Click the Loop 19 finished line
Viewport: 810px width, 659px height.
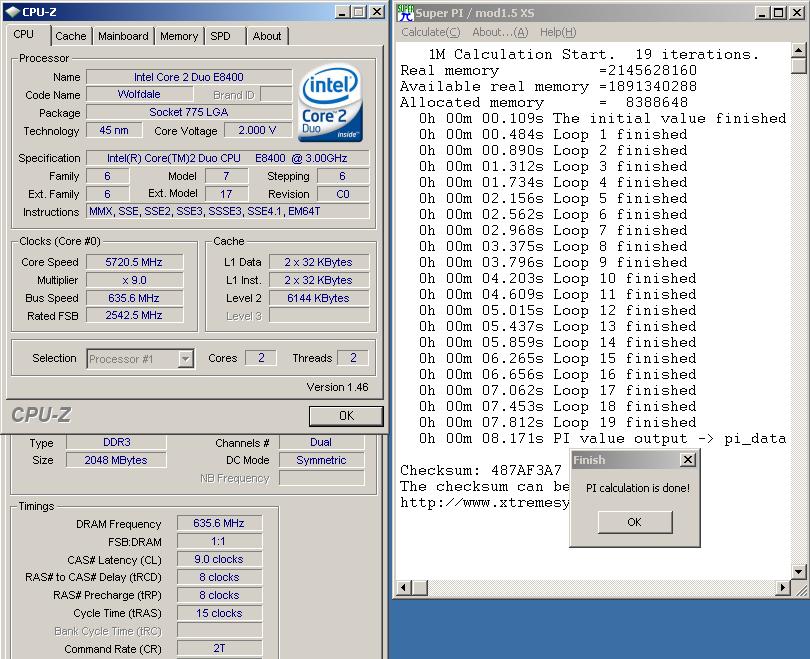(x=557, y=422)
